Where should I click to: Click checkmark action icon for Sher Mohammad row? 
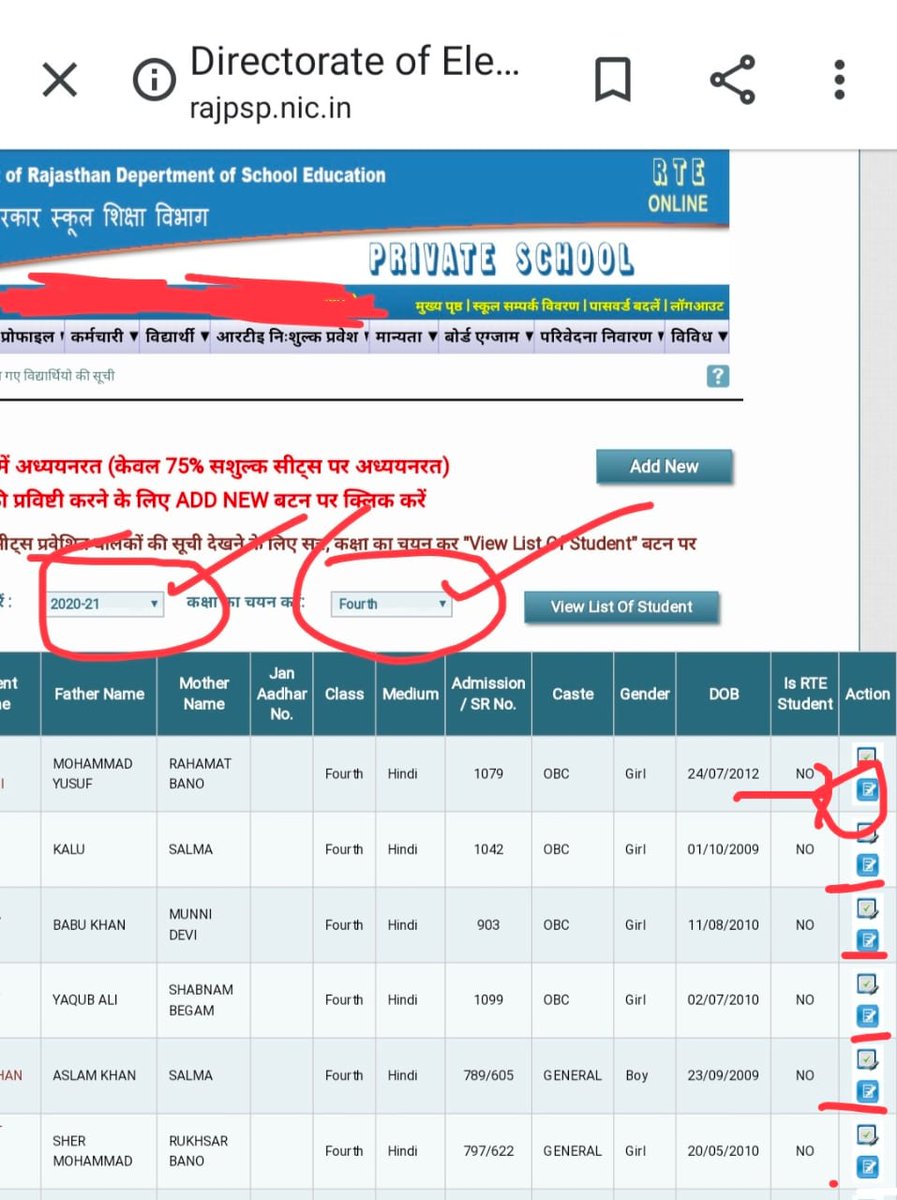coord(867,1134)
